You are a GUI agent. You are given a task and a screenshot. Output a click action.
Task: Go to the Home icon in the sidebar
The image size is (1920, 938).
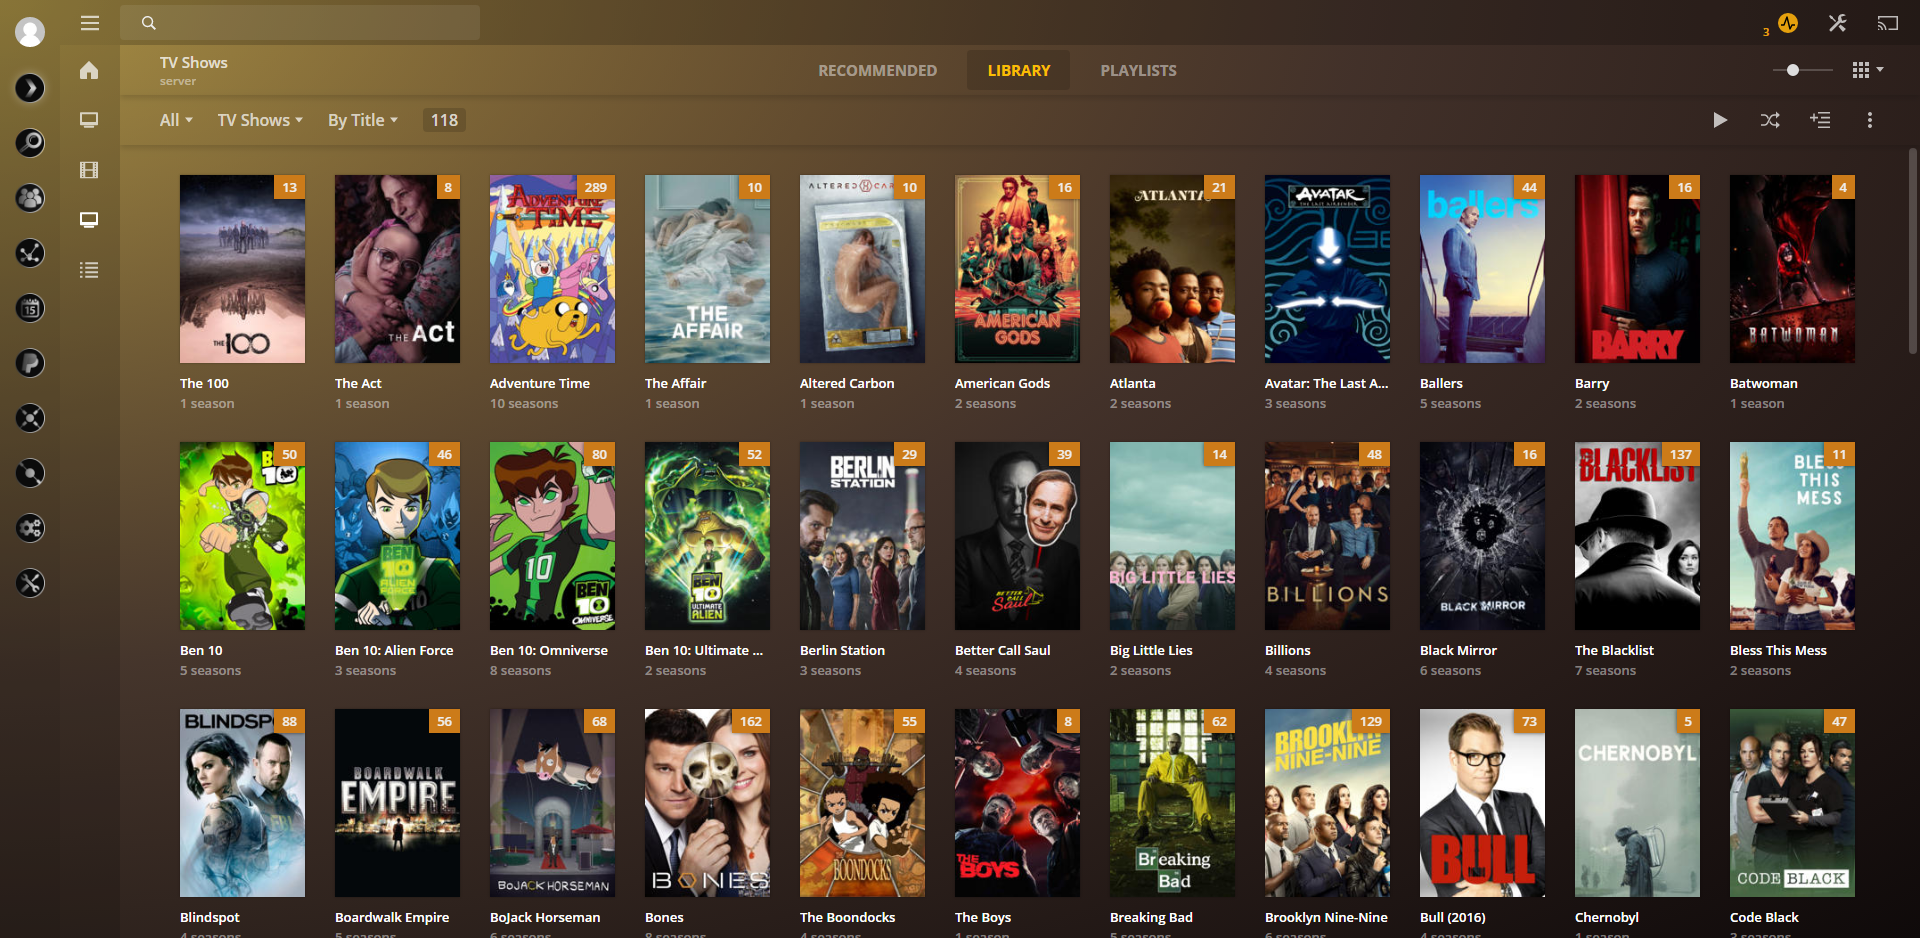click(x=89, y=70)
